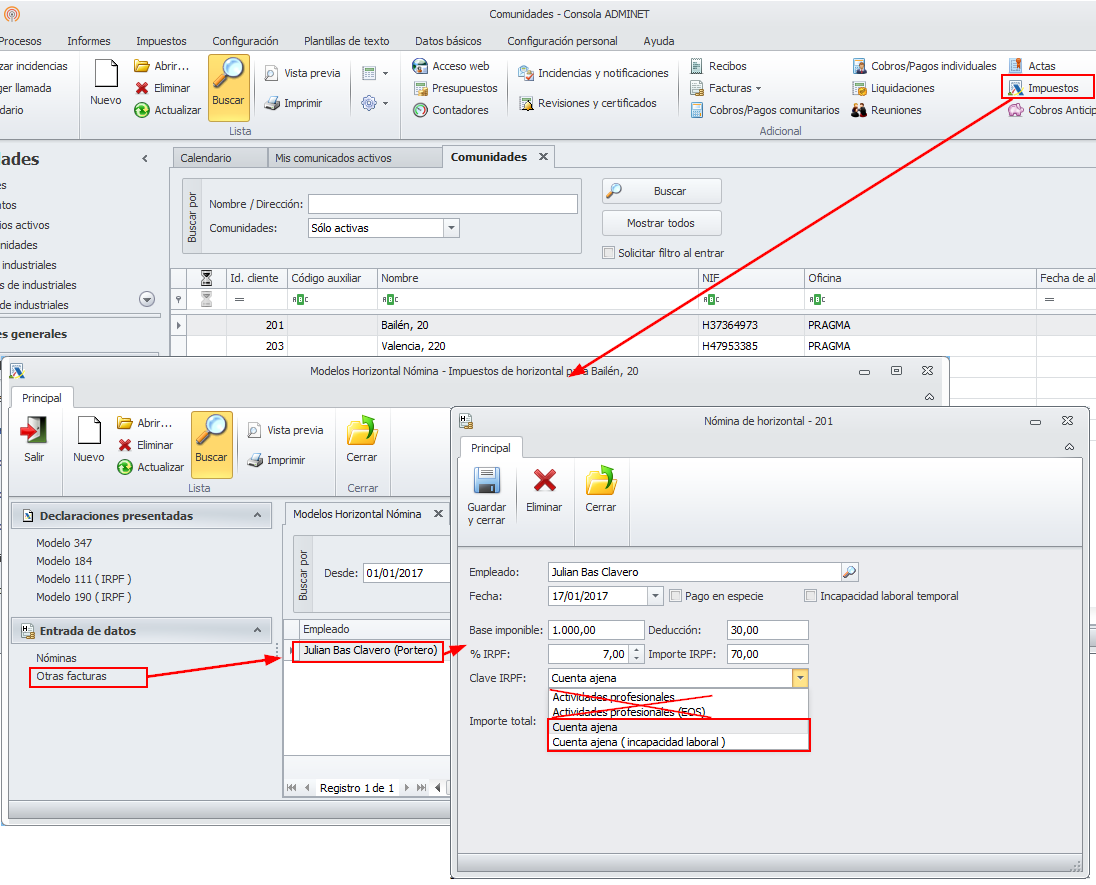
Task: Switch to Mis comunicados activos tab
Action: [x=333, y=158]
